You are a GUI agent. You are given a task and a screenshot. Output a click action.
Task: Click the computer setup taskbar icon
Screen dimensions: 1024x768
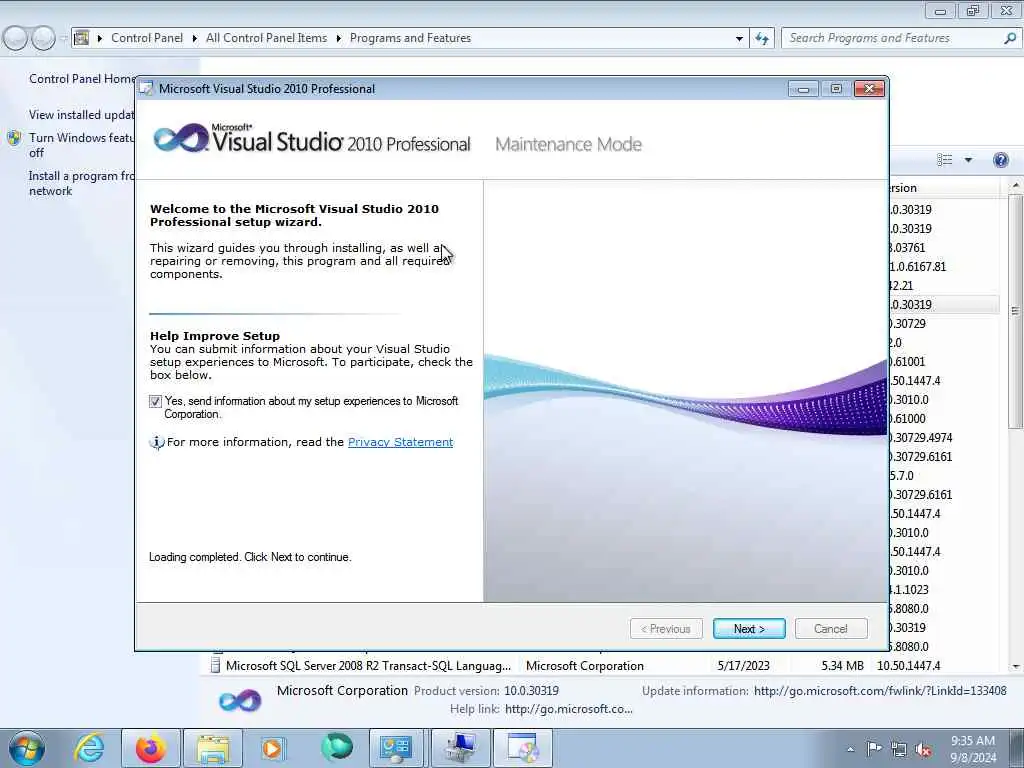point(460,748)
